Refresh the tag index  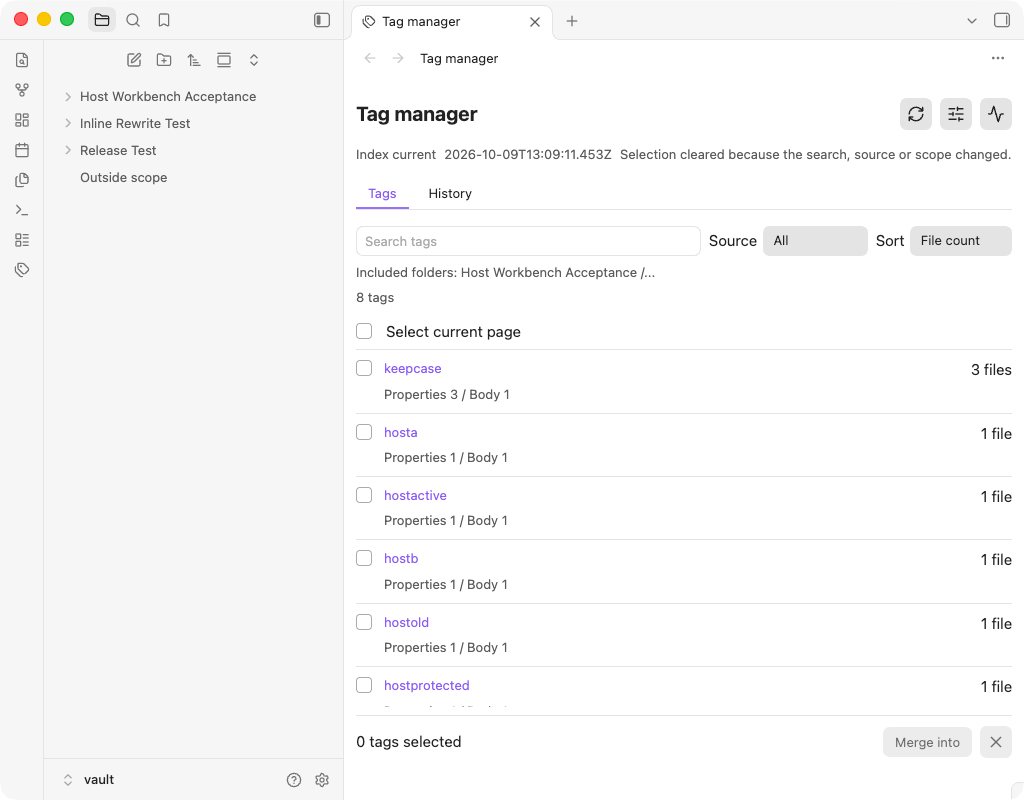pyautogui.click(x=916, y=114)
